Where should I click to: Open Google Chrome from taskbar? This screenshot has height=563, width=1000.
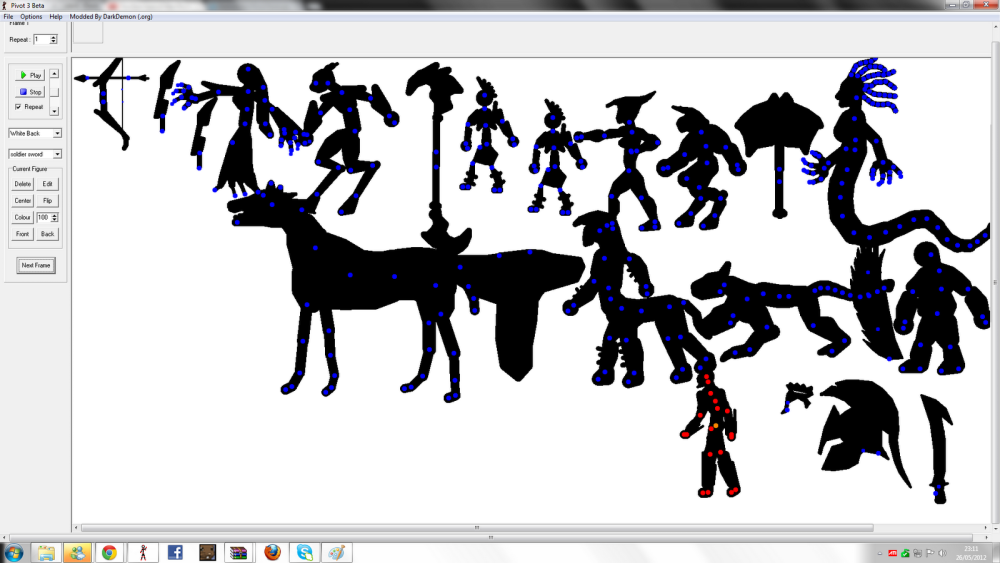tap(110, 553)
